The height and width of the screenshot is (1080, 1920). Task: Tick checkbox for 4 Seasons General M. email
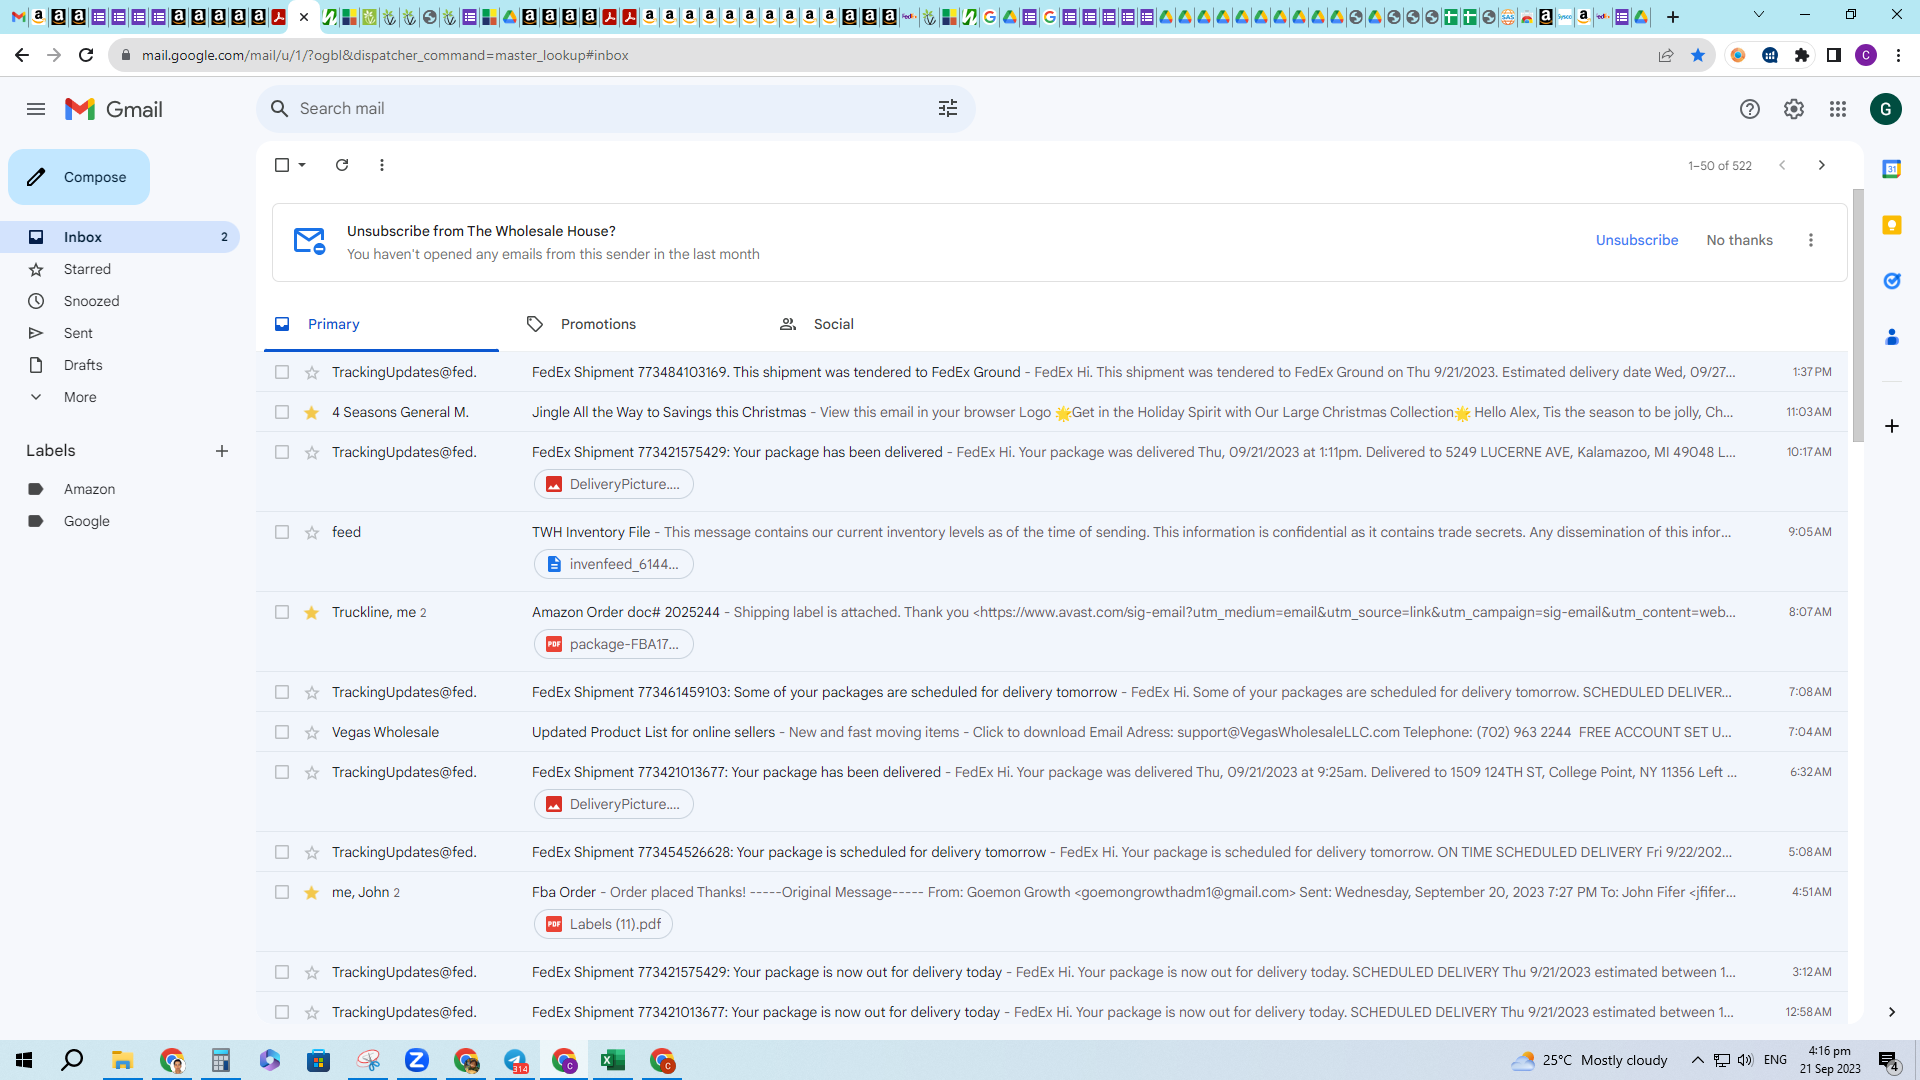point(282,413)
